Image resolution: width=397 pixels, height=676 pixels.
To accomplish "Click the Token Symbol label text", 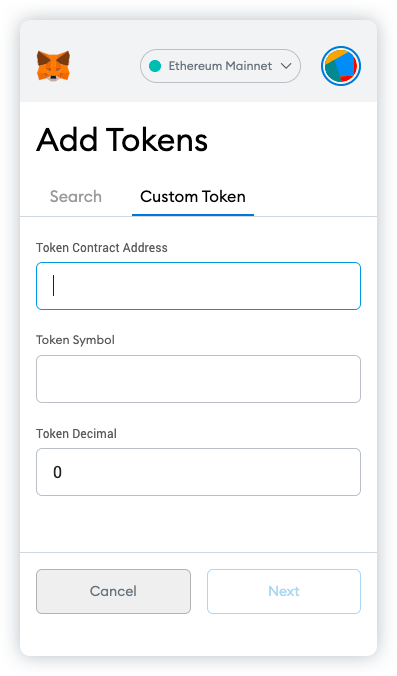I will (75, 340).
